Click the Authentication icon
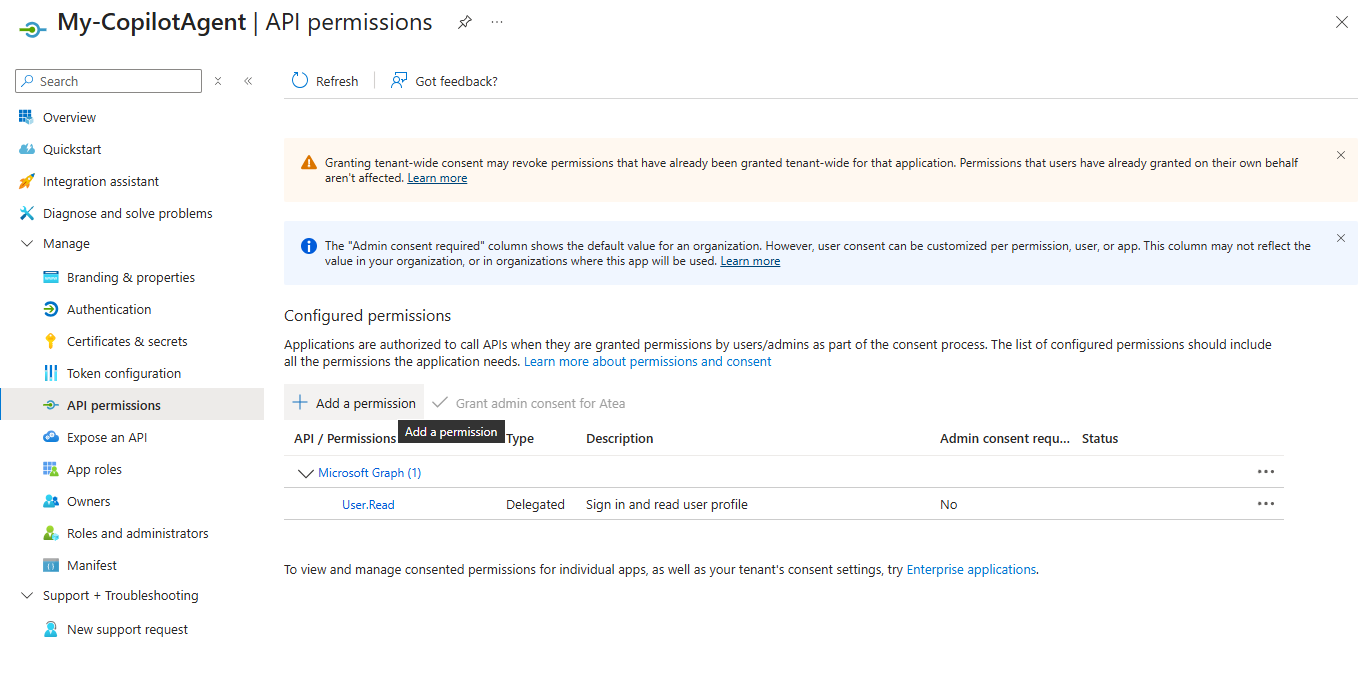 click(x=50, y=309)
